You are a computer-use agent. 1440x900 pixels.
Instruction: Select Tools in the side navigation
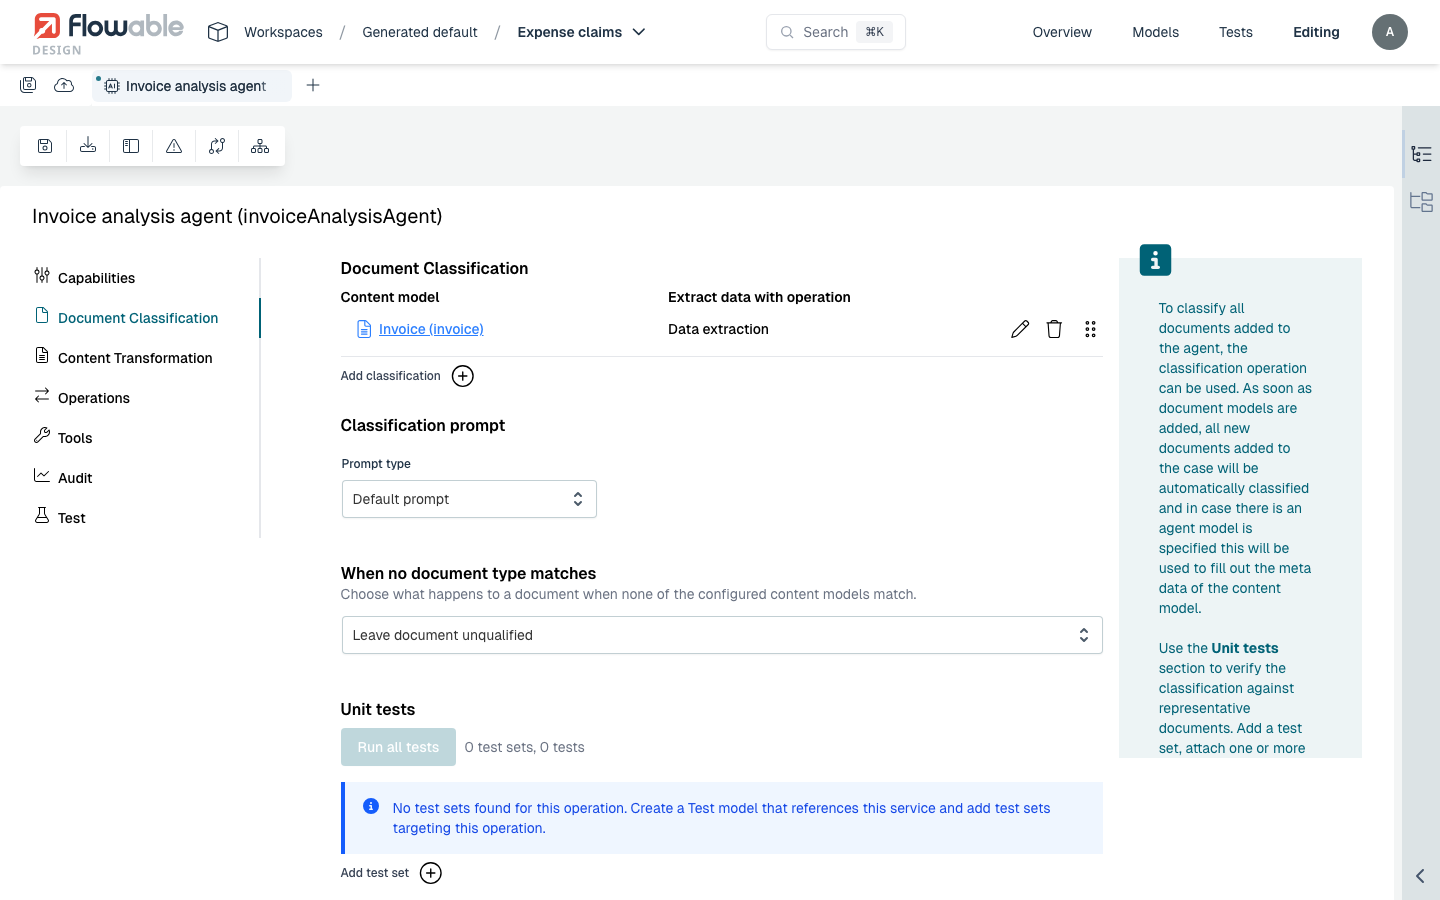coord(75,438)
